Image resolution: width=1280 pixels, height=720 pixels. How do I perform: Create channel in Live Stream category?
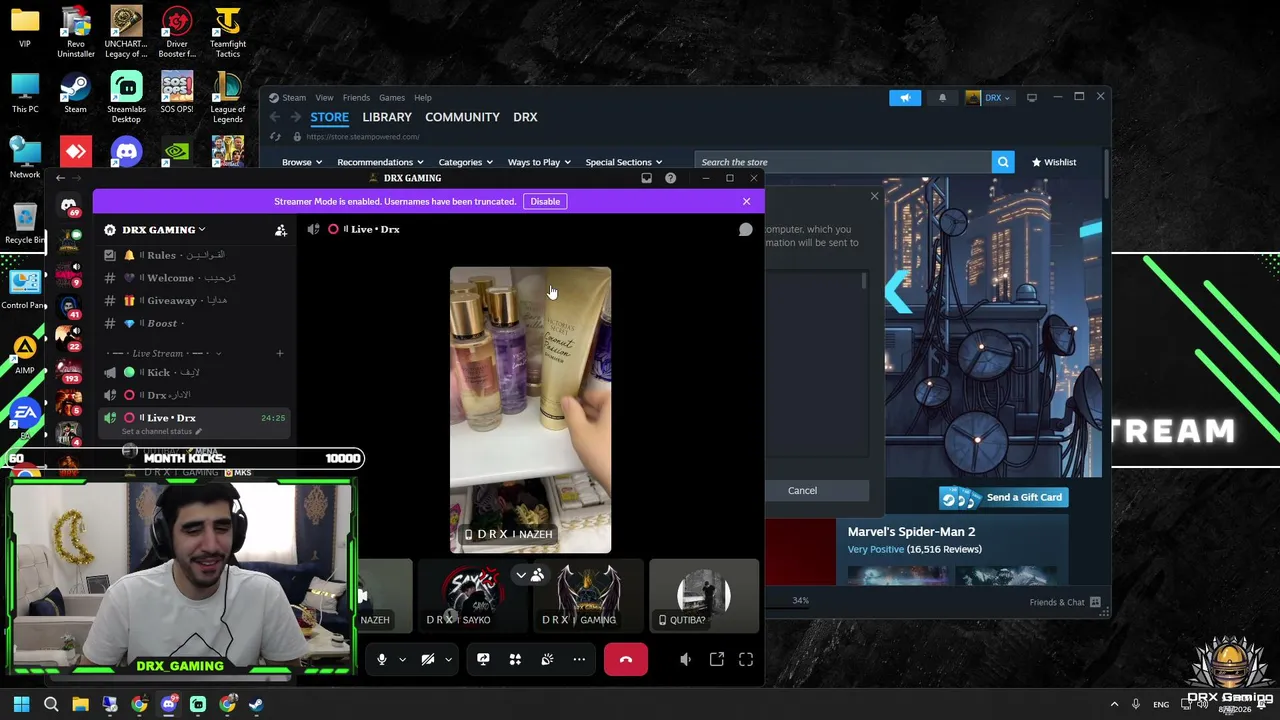click(280, 353)
